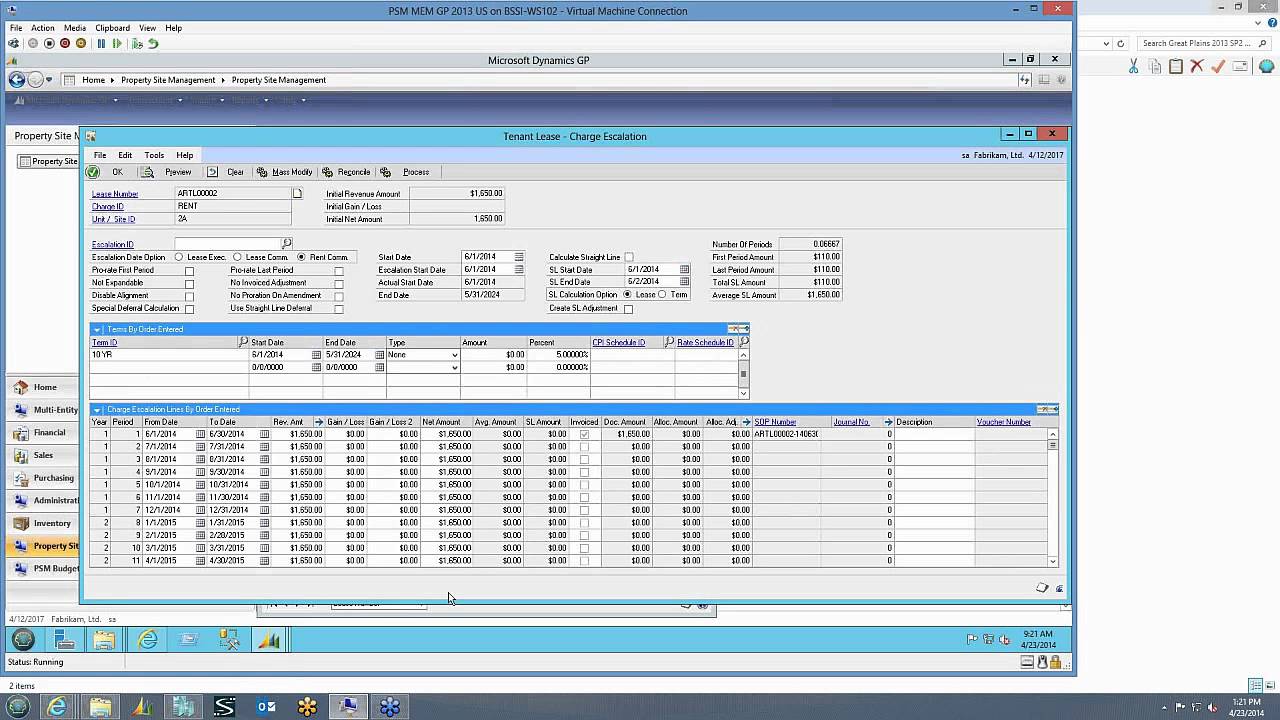Open the note icon beside Lease Number
The width and height of the screenshot is (1280, 720).
click(x=297, y=193)
